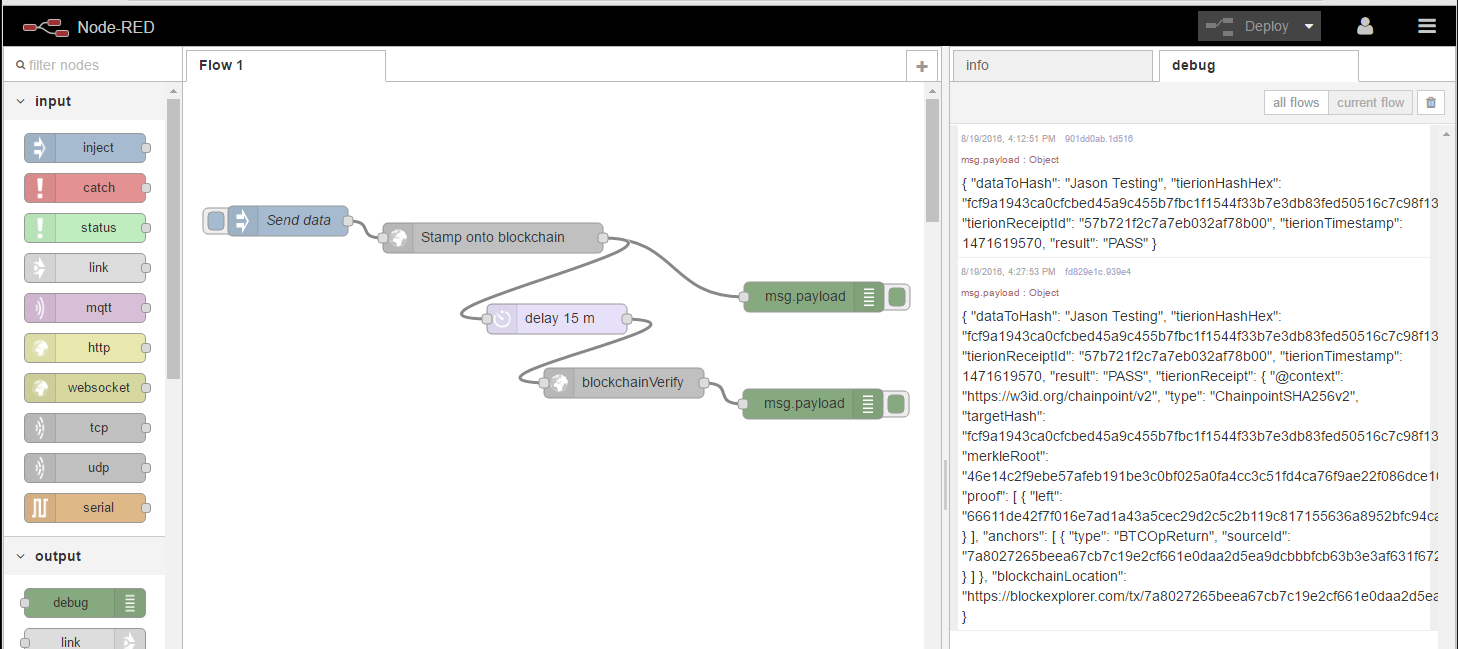Select the mqtt node in the palette
The width and height of the screenshot is (1458, 649).
click(x=85, y=308)
